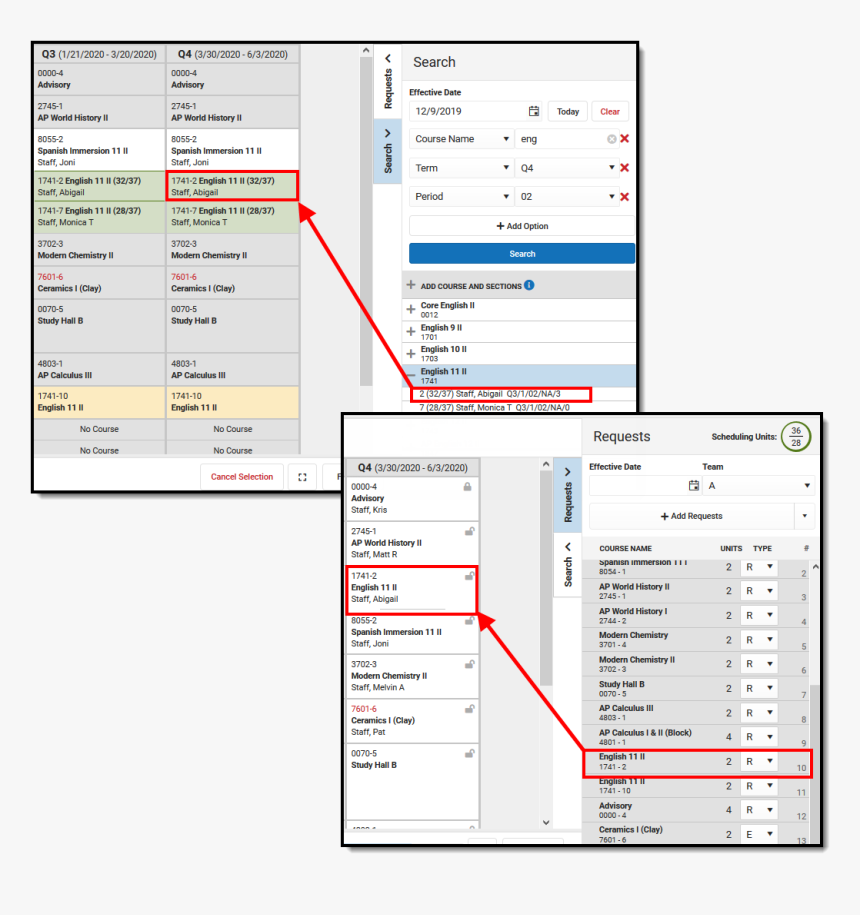Click the Scheduling Units 36/28 indicator

click(796, 436)
